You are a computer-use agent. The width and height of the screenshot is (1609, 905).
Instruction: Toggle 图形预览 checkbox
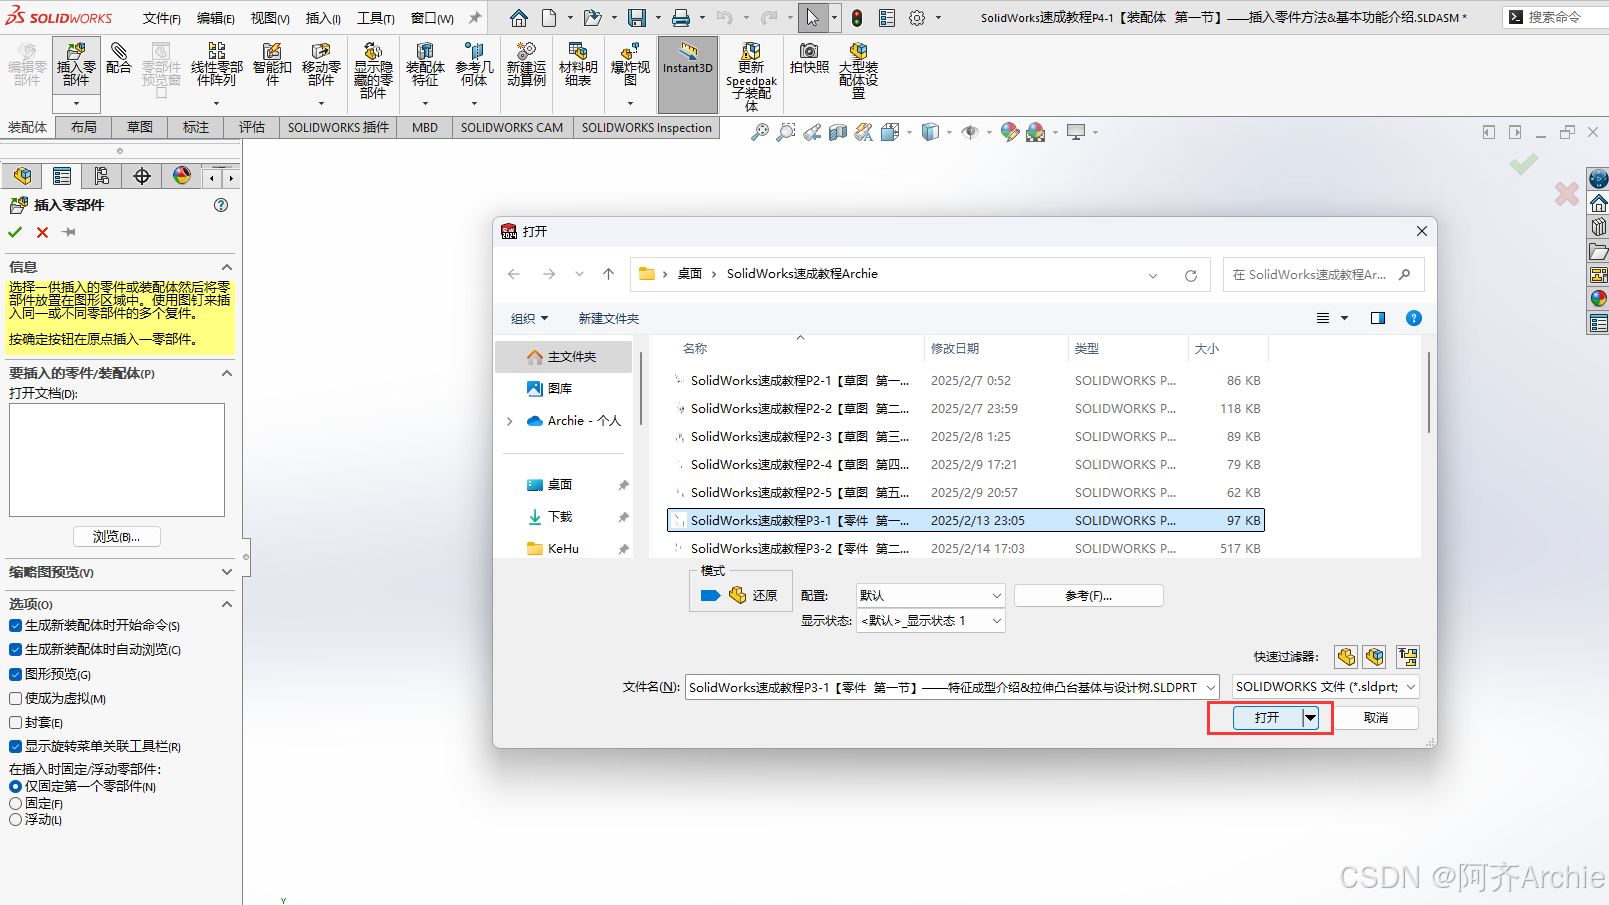pos(15,674)
